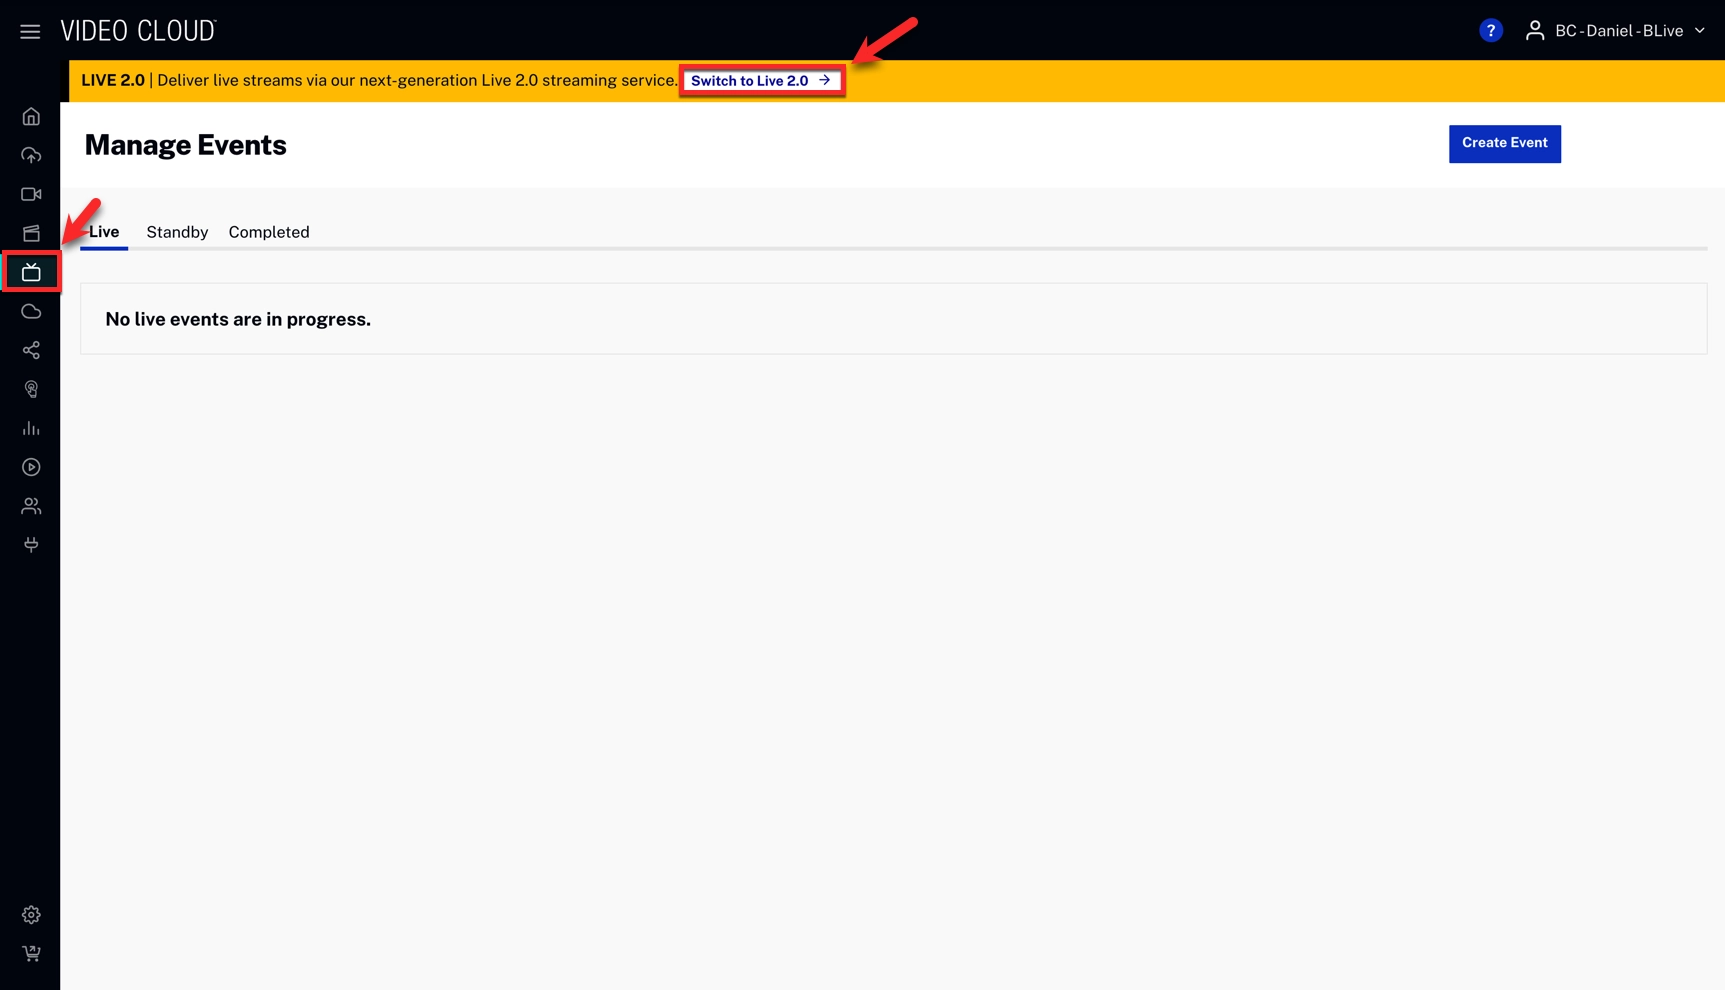Open the shopping cart icon in sidebar
Screen dimensions: 1725x990
pyautogui.click(x=31, y=954)
